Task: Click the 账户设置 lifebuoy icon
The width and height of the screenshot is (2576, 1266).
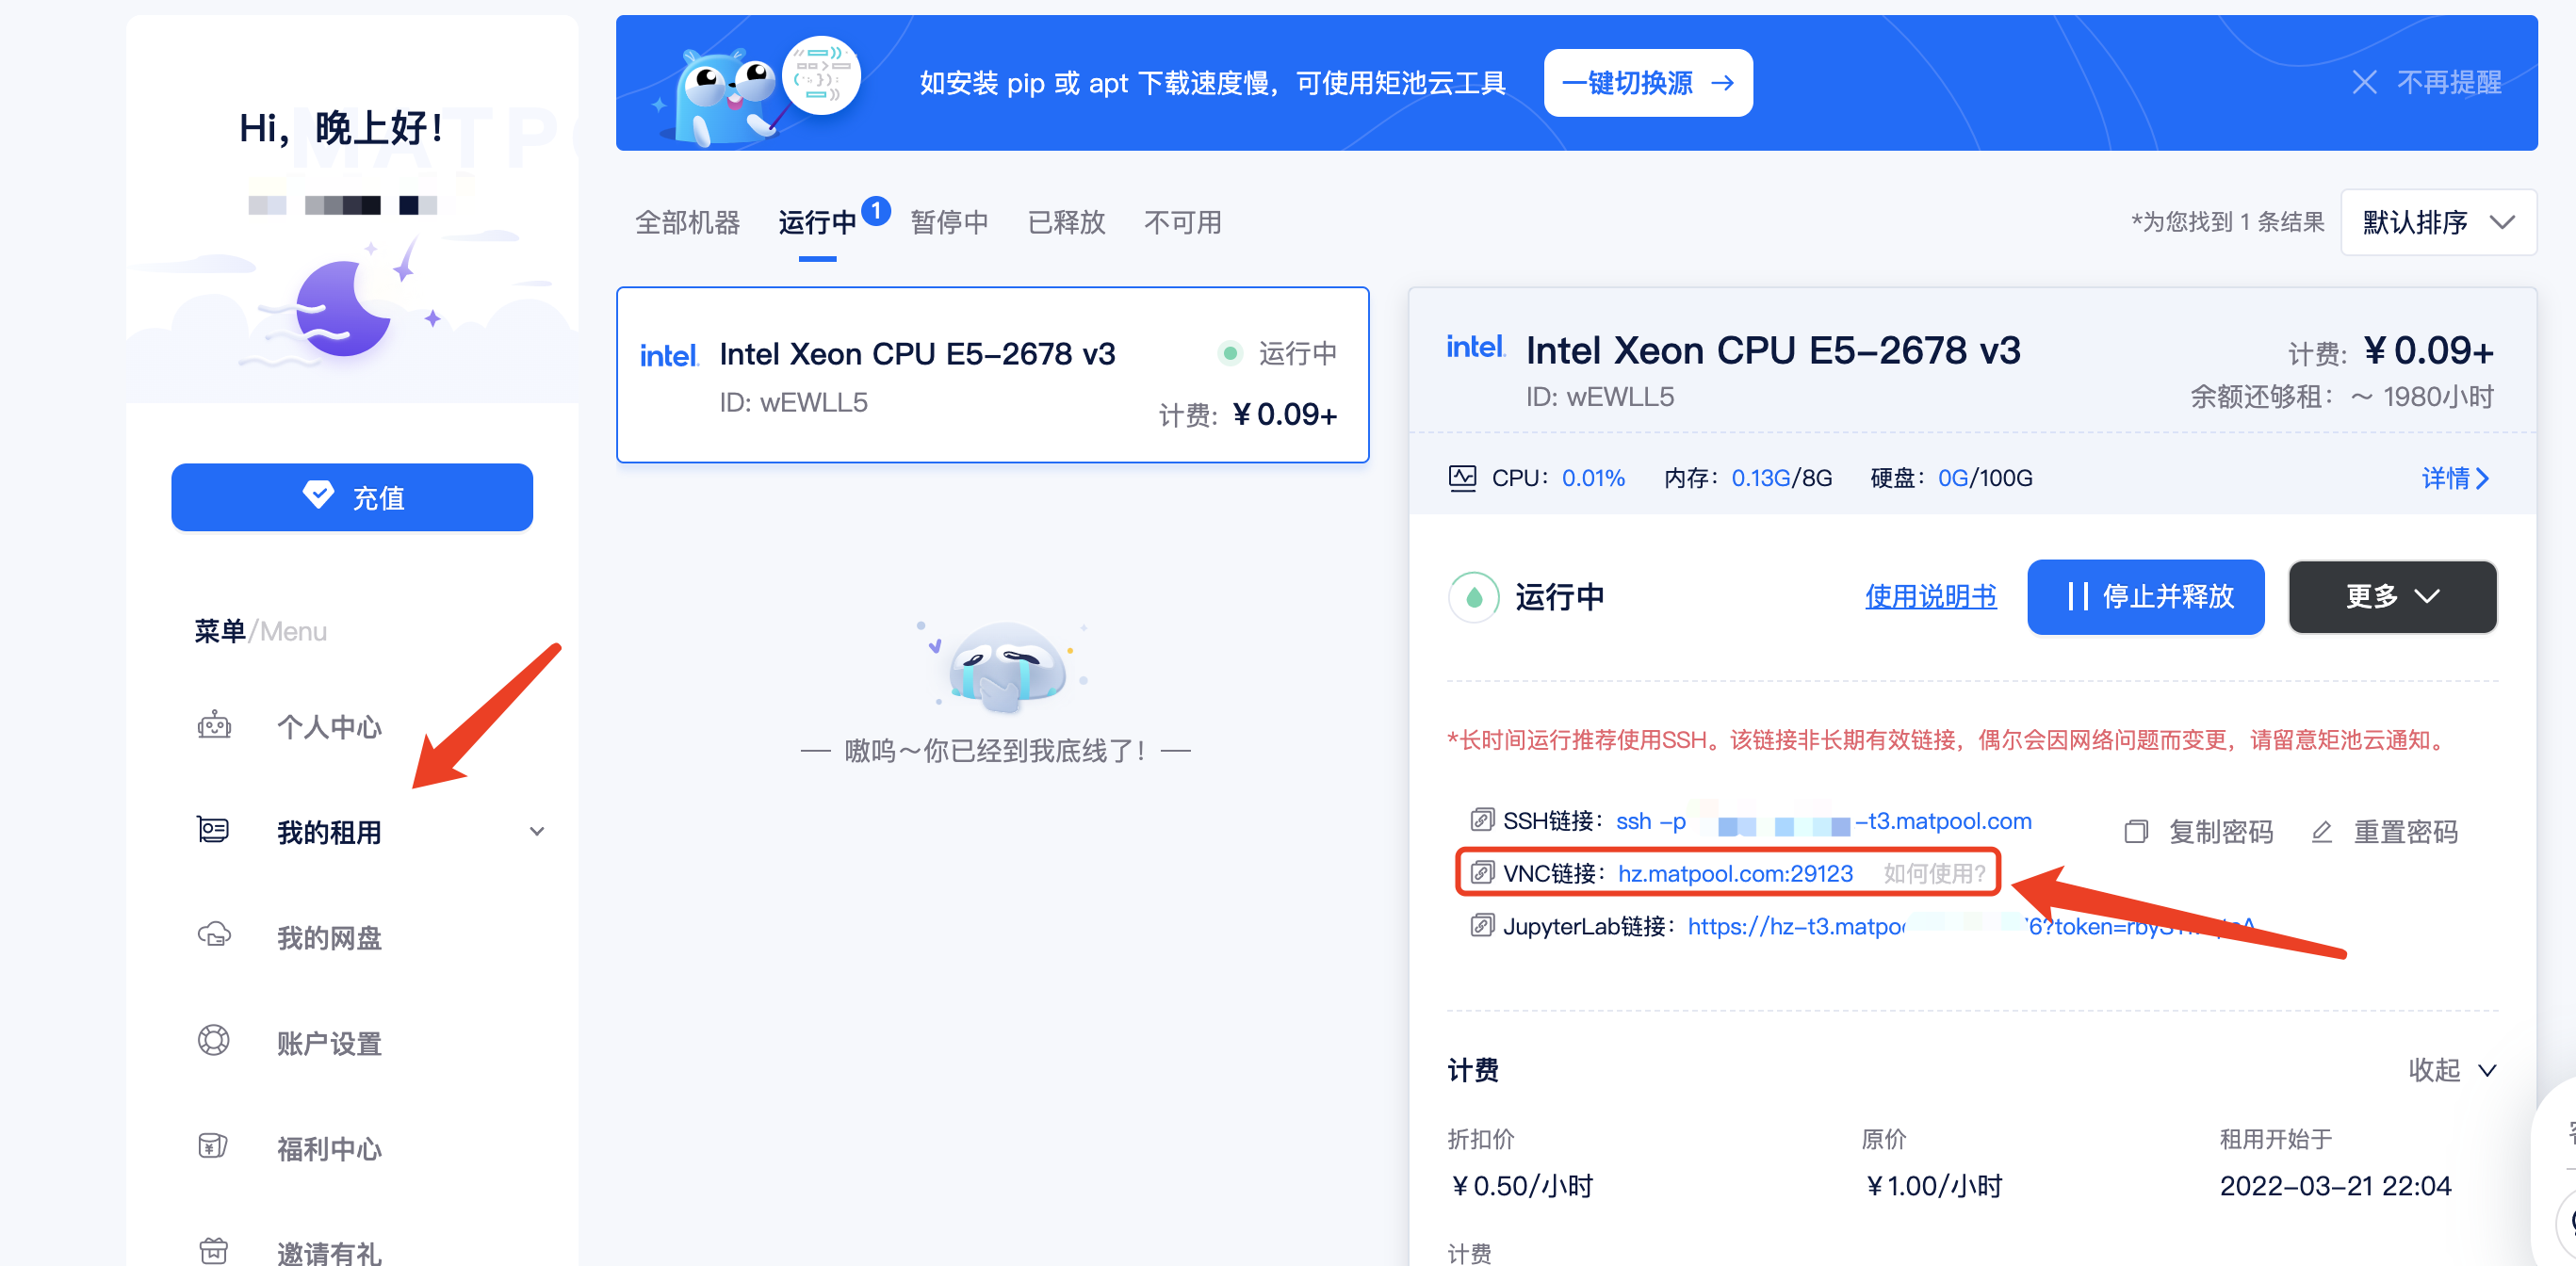Action: [x=214, y=1041]
